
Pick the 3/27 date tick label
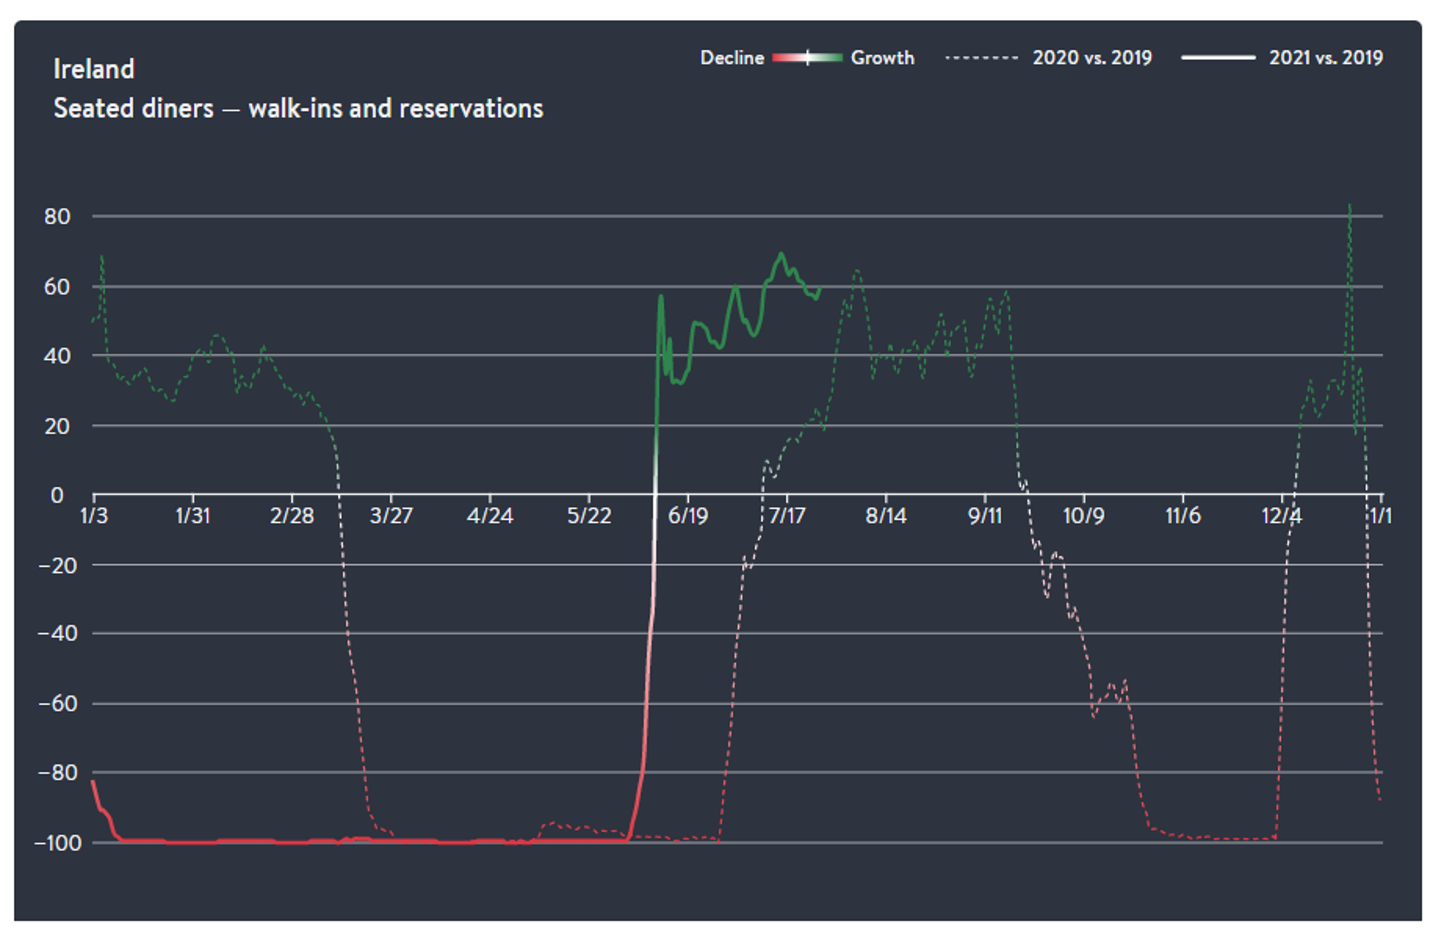390,516
